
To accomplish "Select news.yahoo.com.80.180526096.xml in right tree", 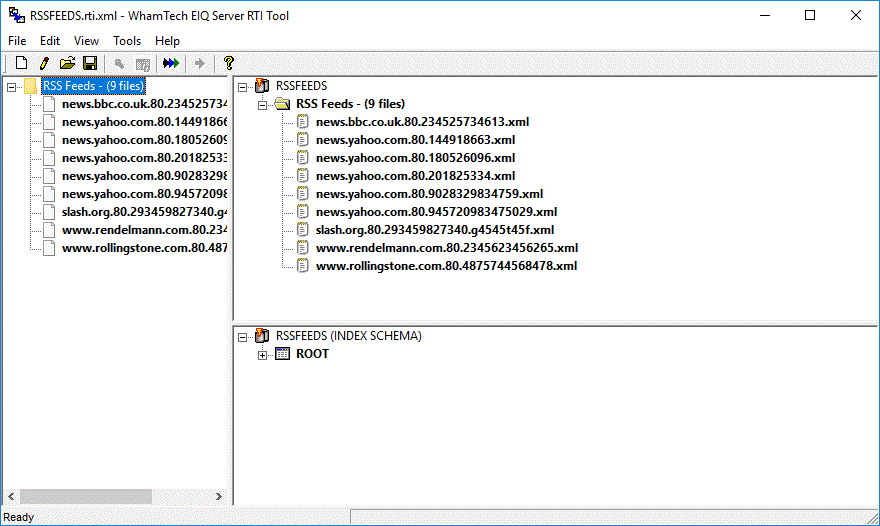I will (x=415, y=157).
